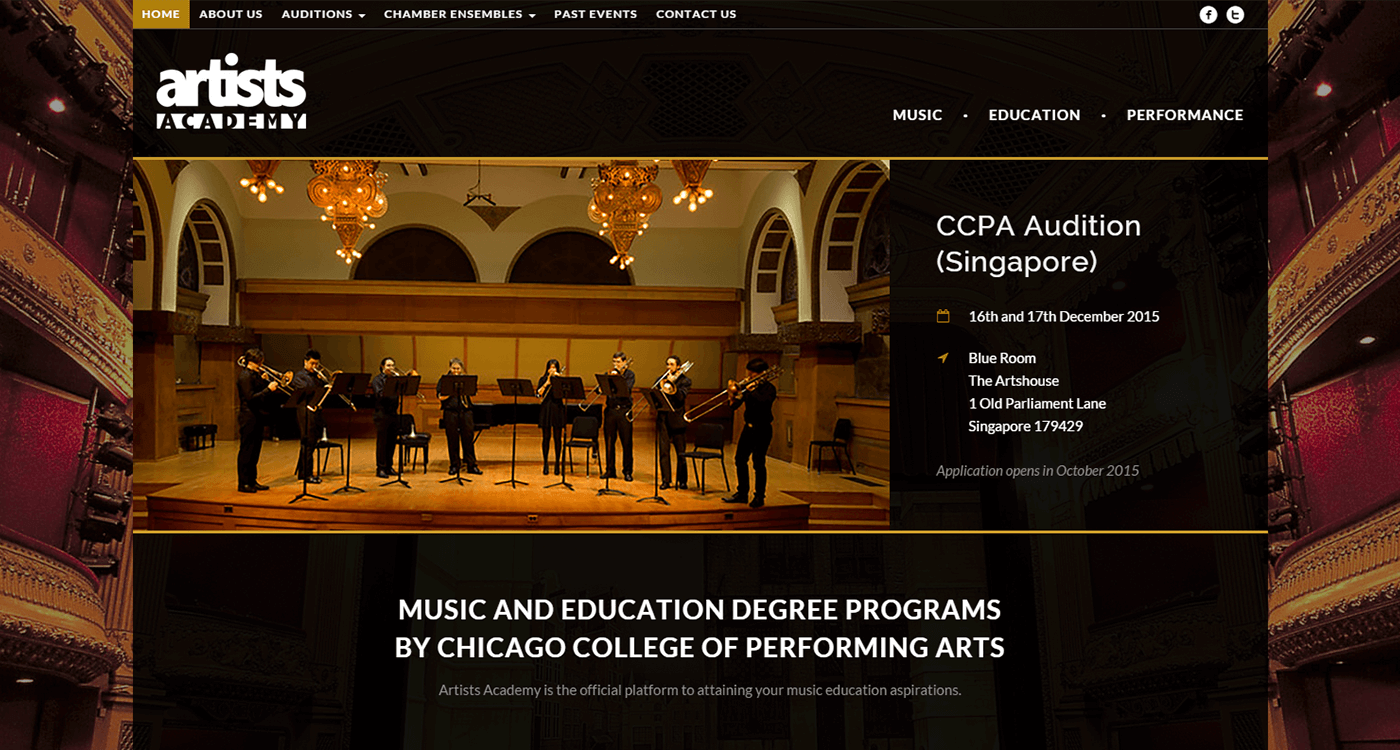Screen dimensions: 1400x750
Task: Expand the Auditions dropdown menu
Action: pos(323,14)
